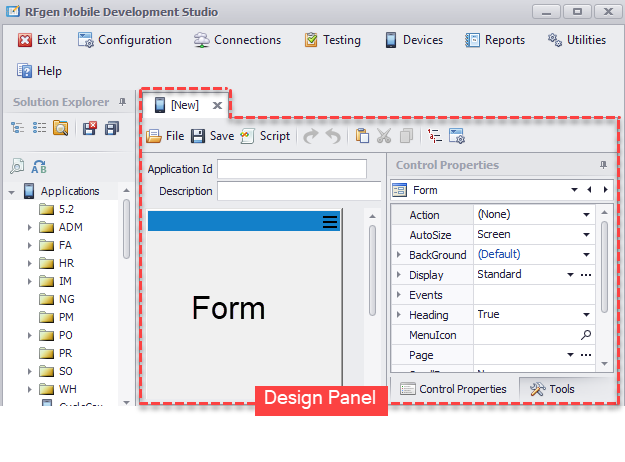This screenshot has width=625, height=462.
Task: Click the copy icon in design toolbar
Action: (406, 136)
